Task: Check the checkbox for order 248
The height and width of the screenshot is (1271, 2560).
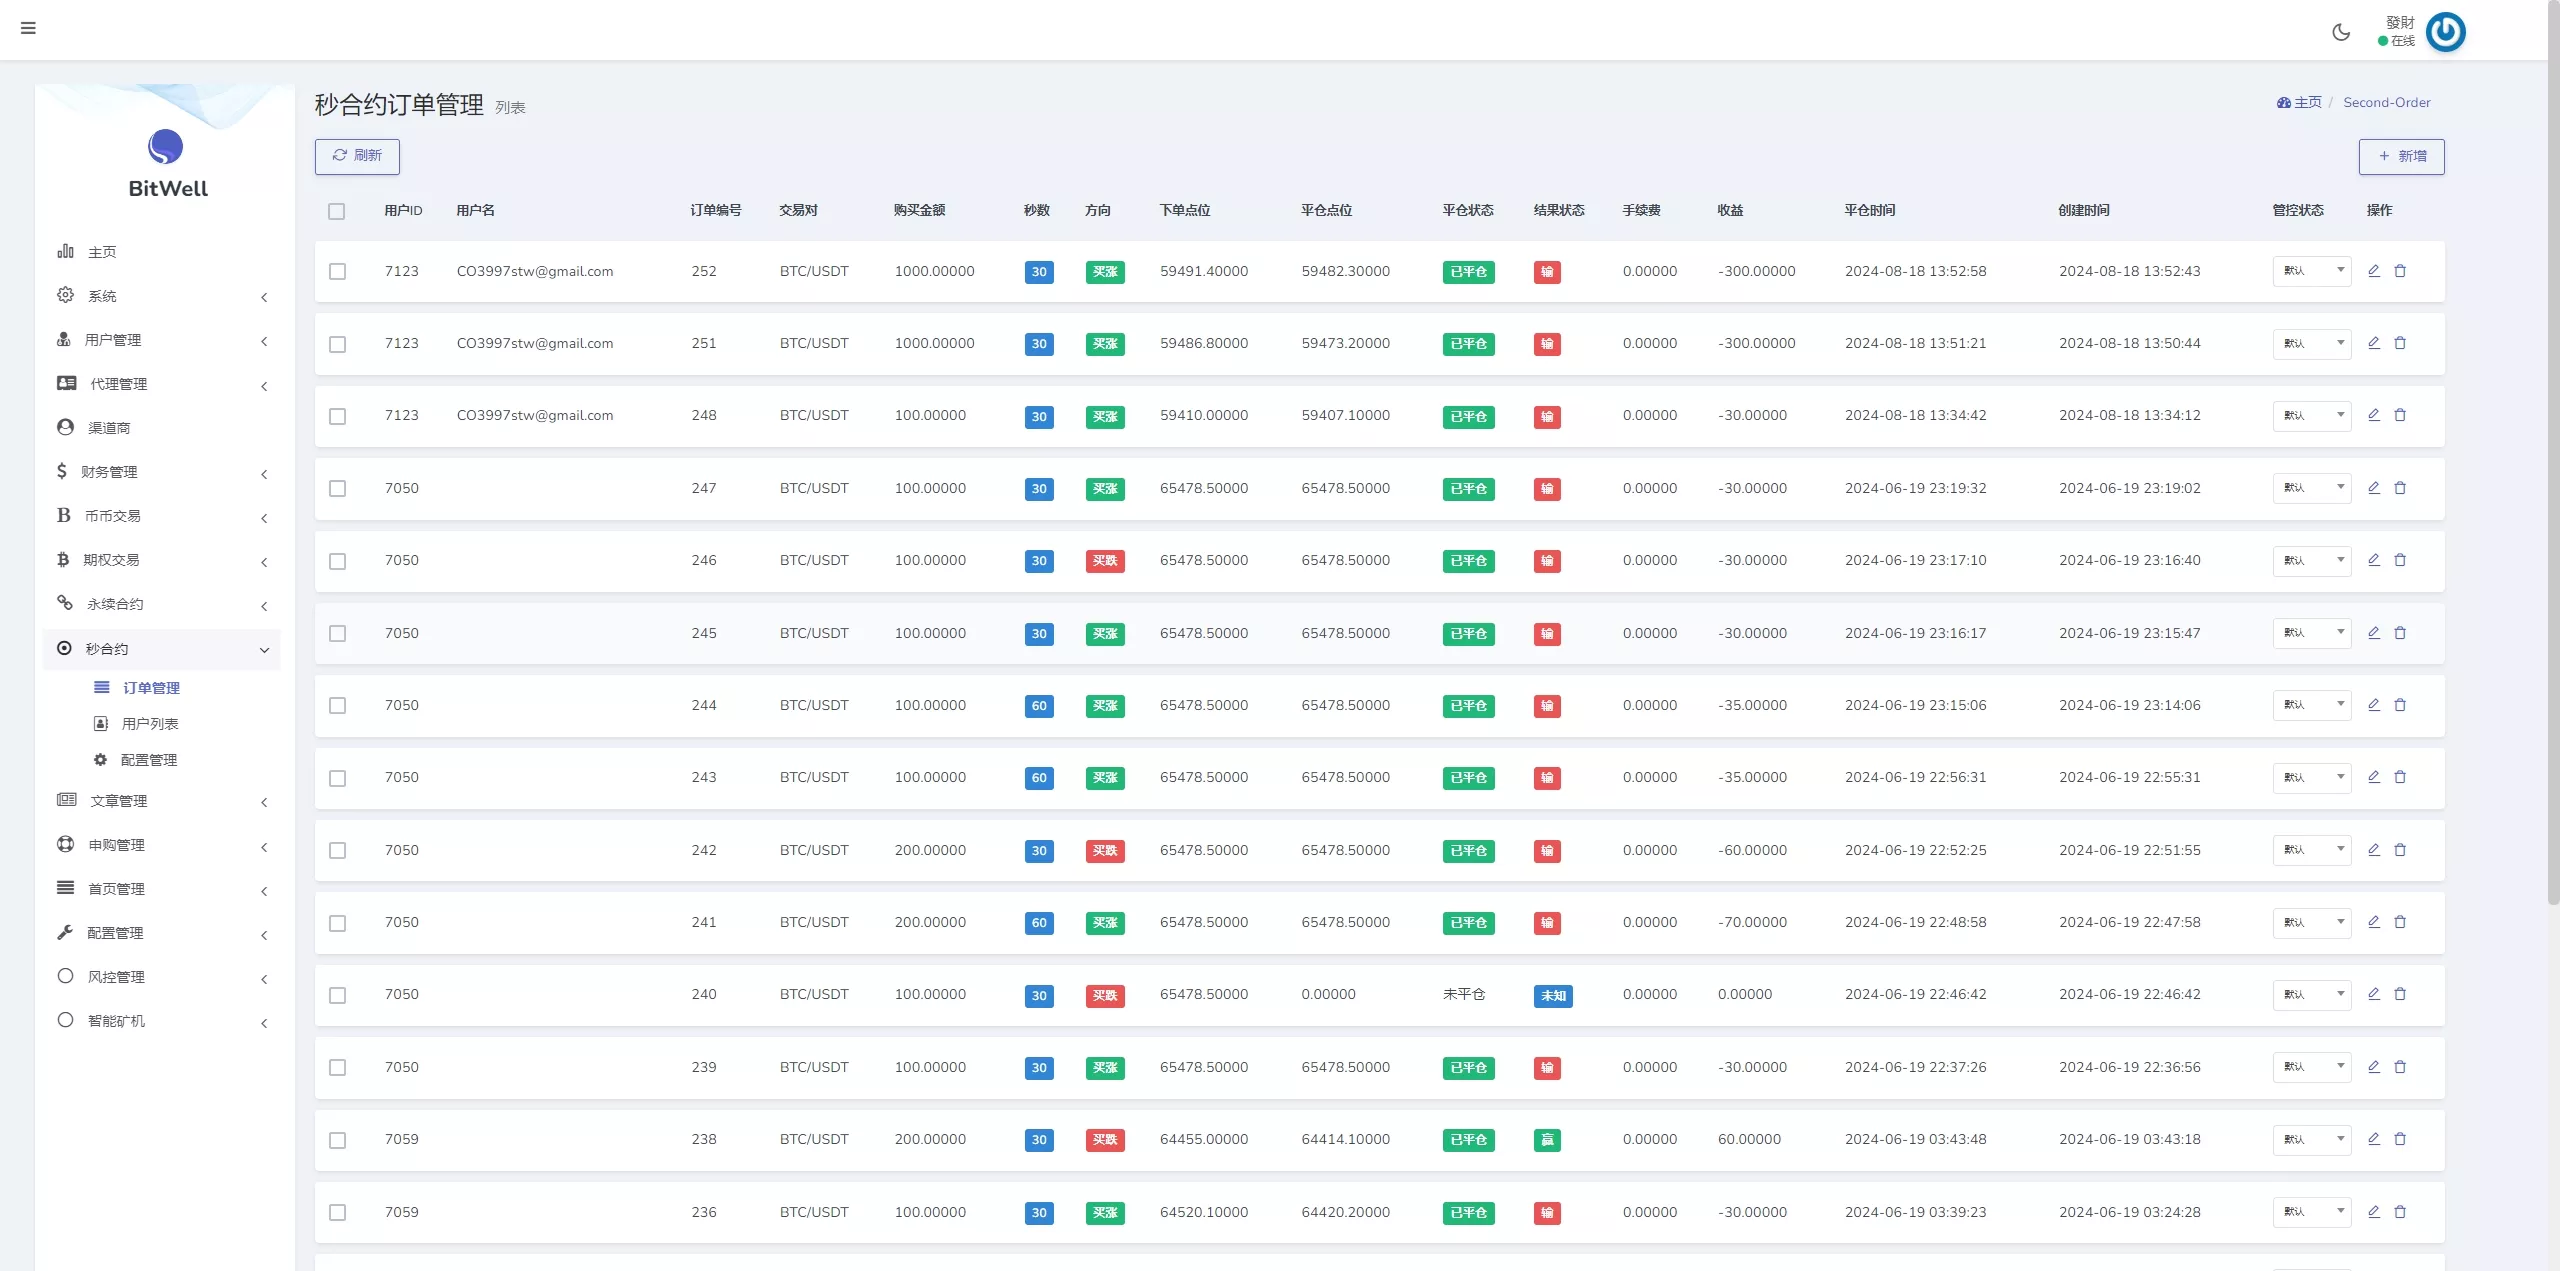Action: (x=338, y=416)
